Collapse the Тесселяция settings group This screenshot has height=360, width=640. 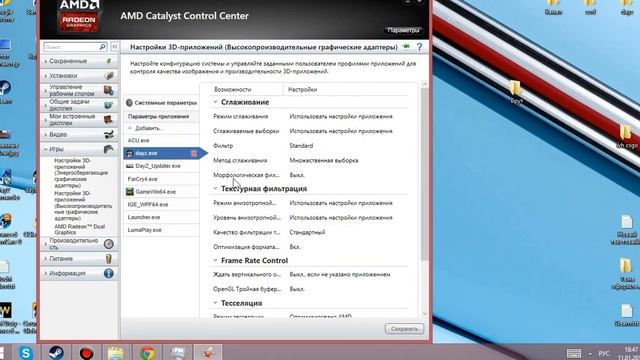pyautogui.click(x=216, y=303)
